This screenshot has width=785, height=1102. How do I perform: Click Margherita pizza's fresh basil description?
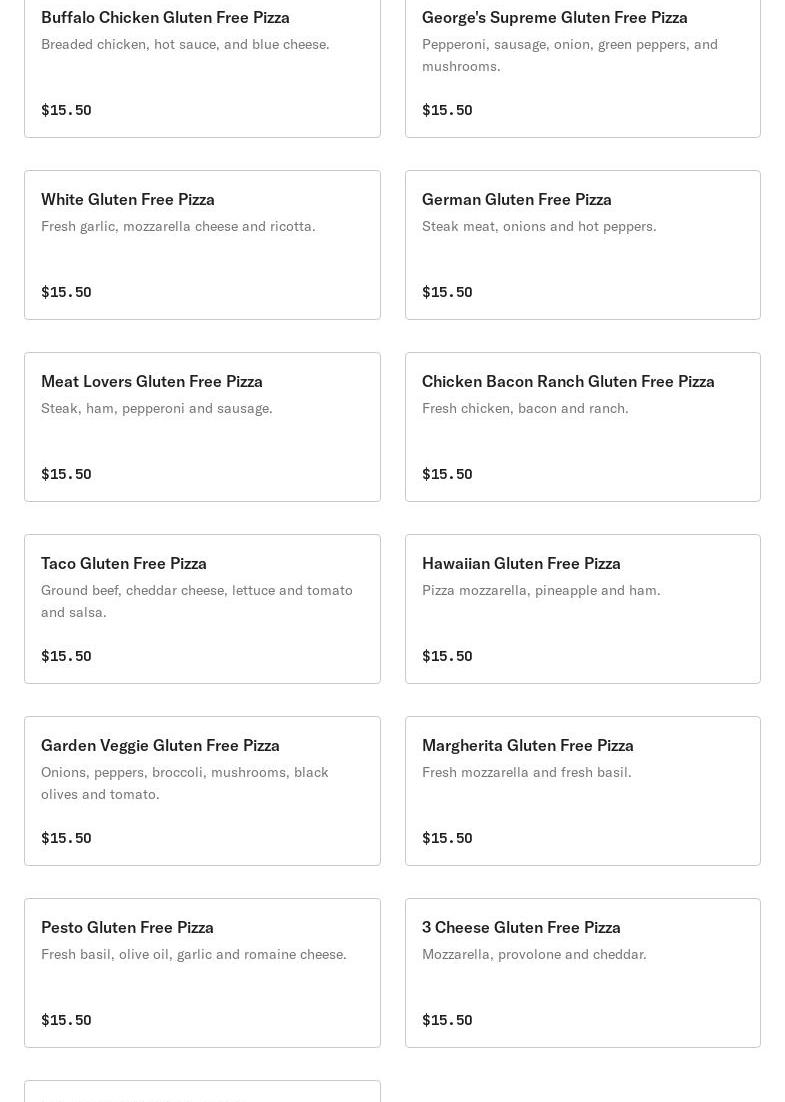pos(526,772)
